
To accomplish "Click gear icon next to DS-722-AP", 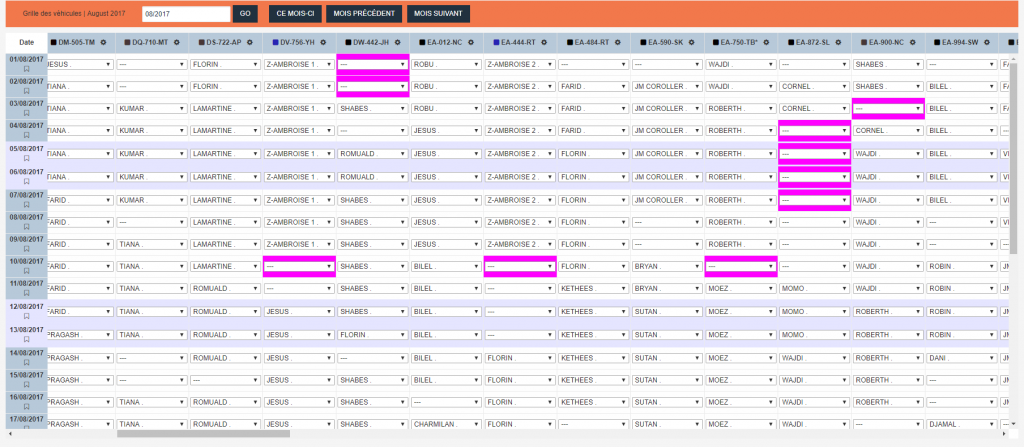I will pos(247,42).
